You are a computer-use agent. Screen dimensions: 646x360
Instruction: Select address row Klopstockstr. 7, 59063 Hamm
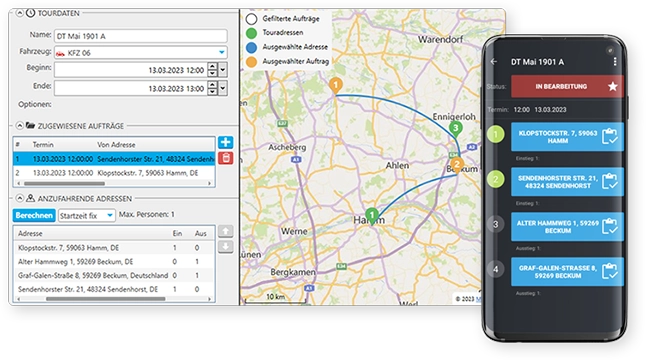click(x=114, y=248)
